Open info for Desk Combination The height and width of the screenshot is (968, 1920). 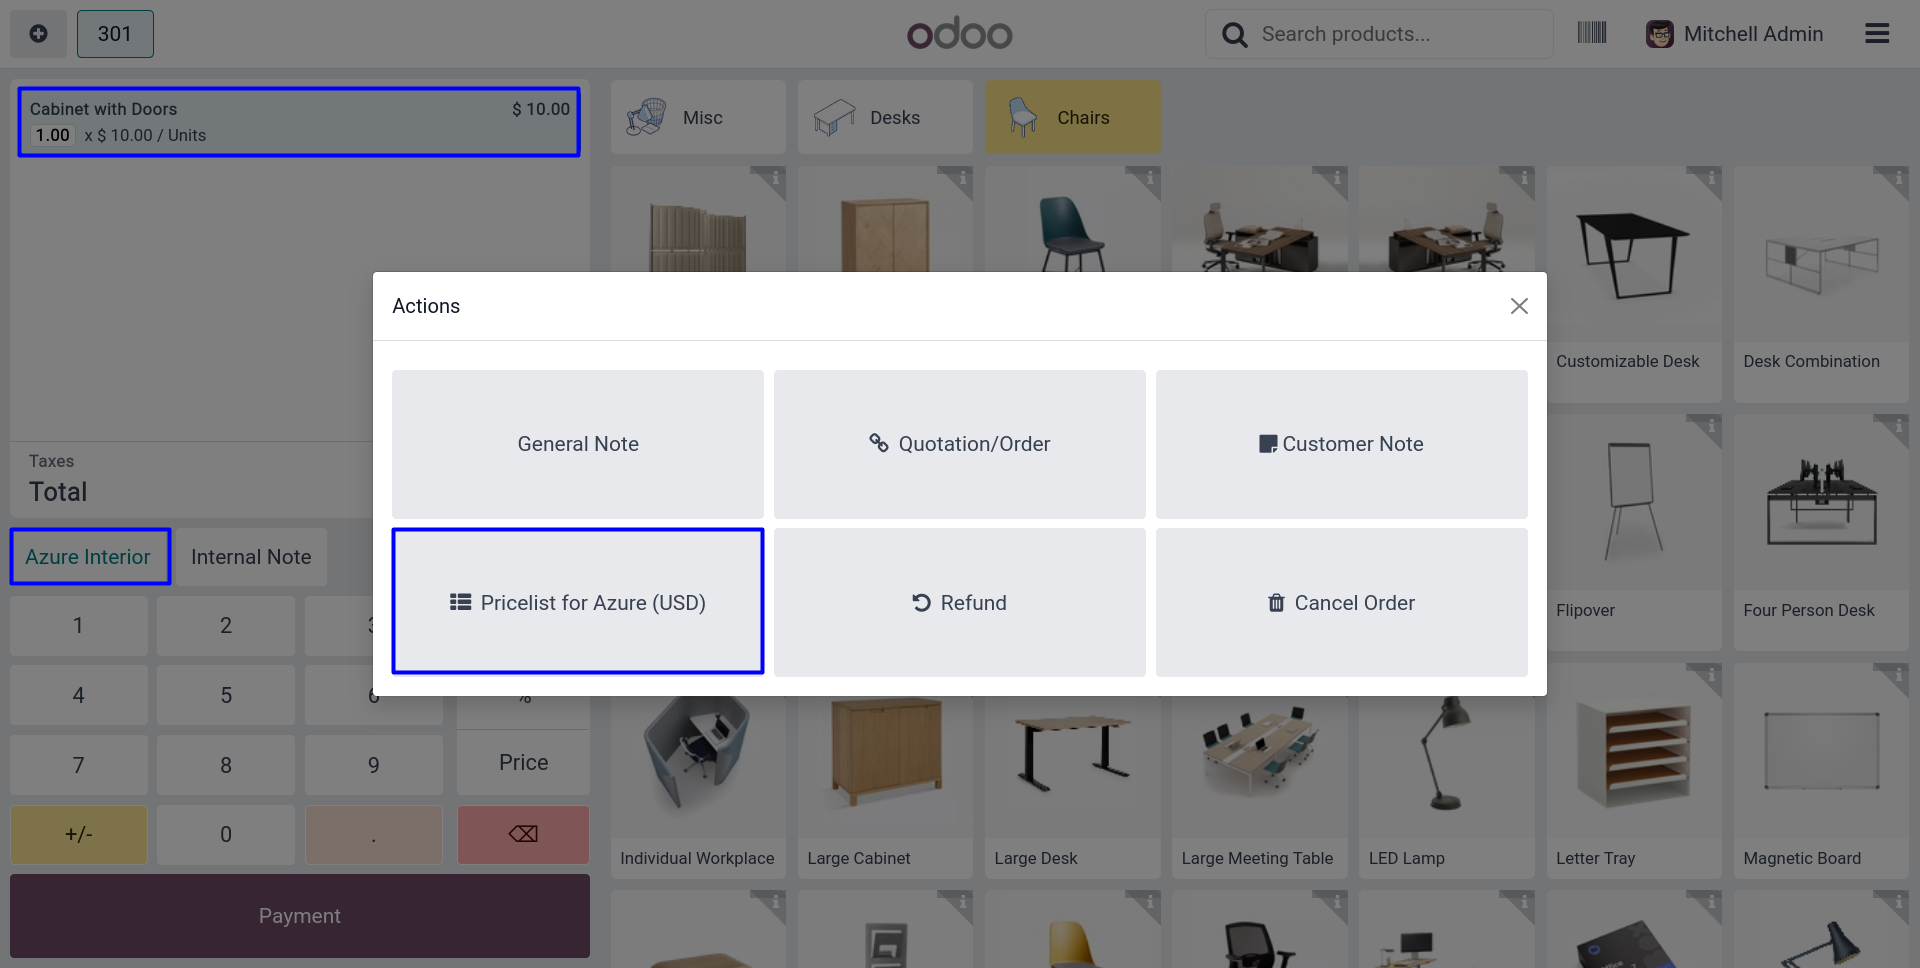1898,179
